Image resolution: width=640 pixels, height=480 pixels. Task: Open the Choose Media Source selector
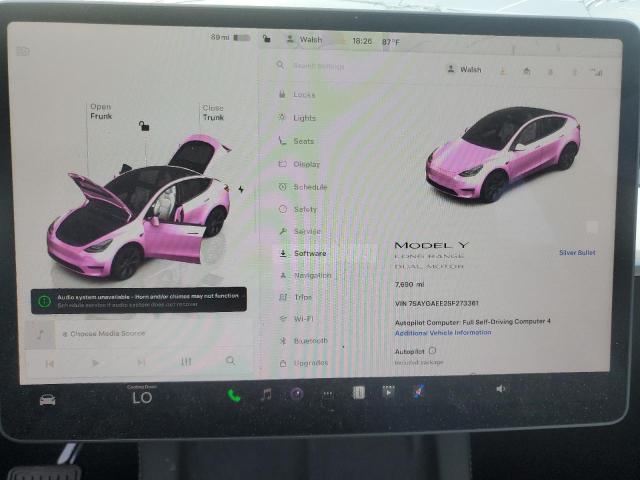104,334
